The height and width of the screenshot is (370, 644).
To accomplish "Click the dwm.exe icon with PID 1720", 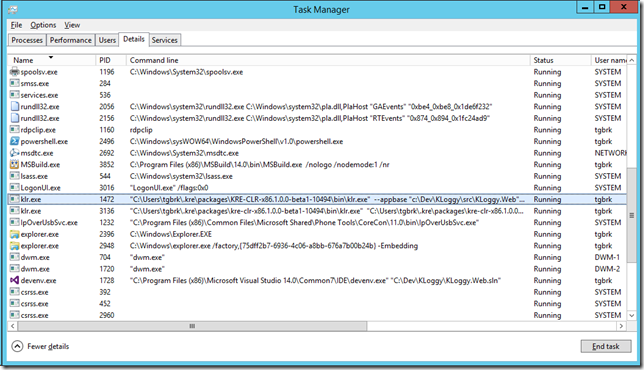I will [14, 269].
